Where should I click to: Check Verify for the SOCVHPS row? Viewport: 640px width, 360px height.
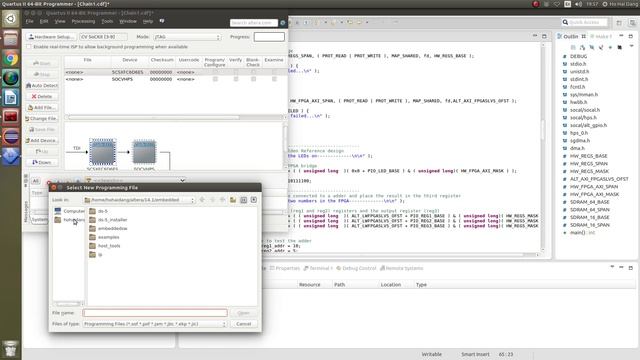click(x=236, y=79)
